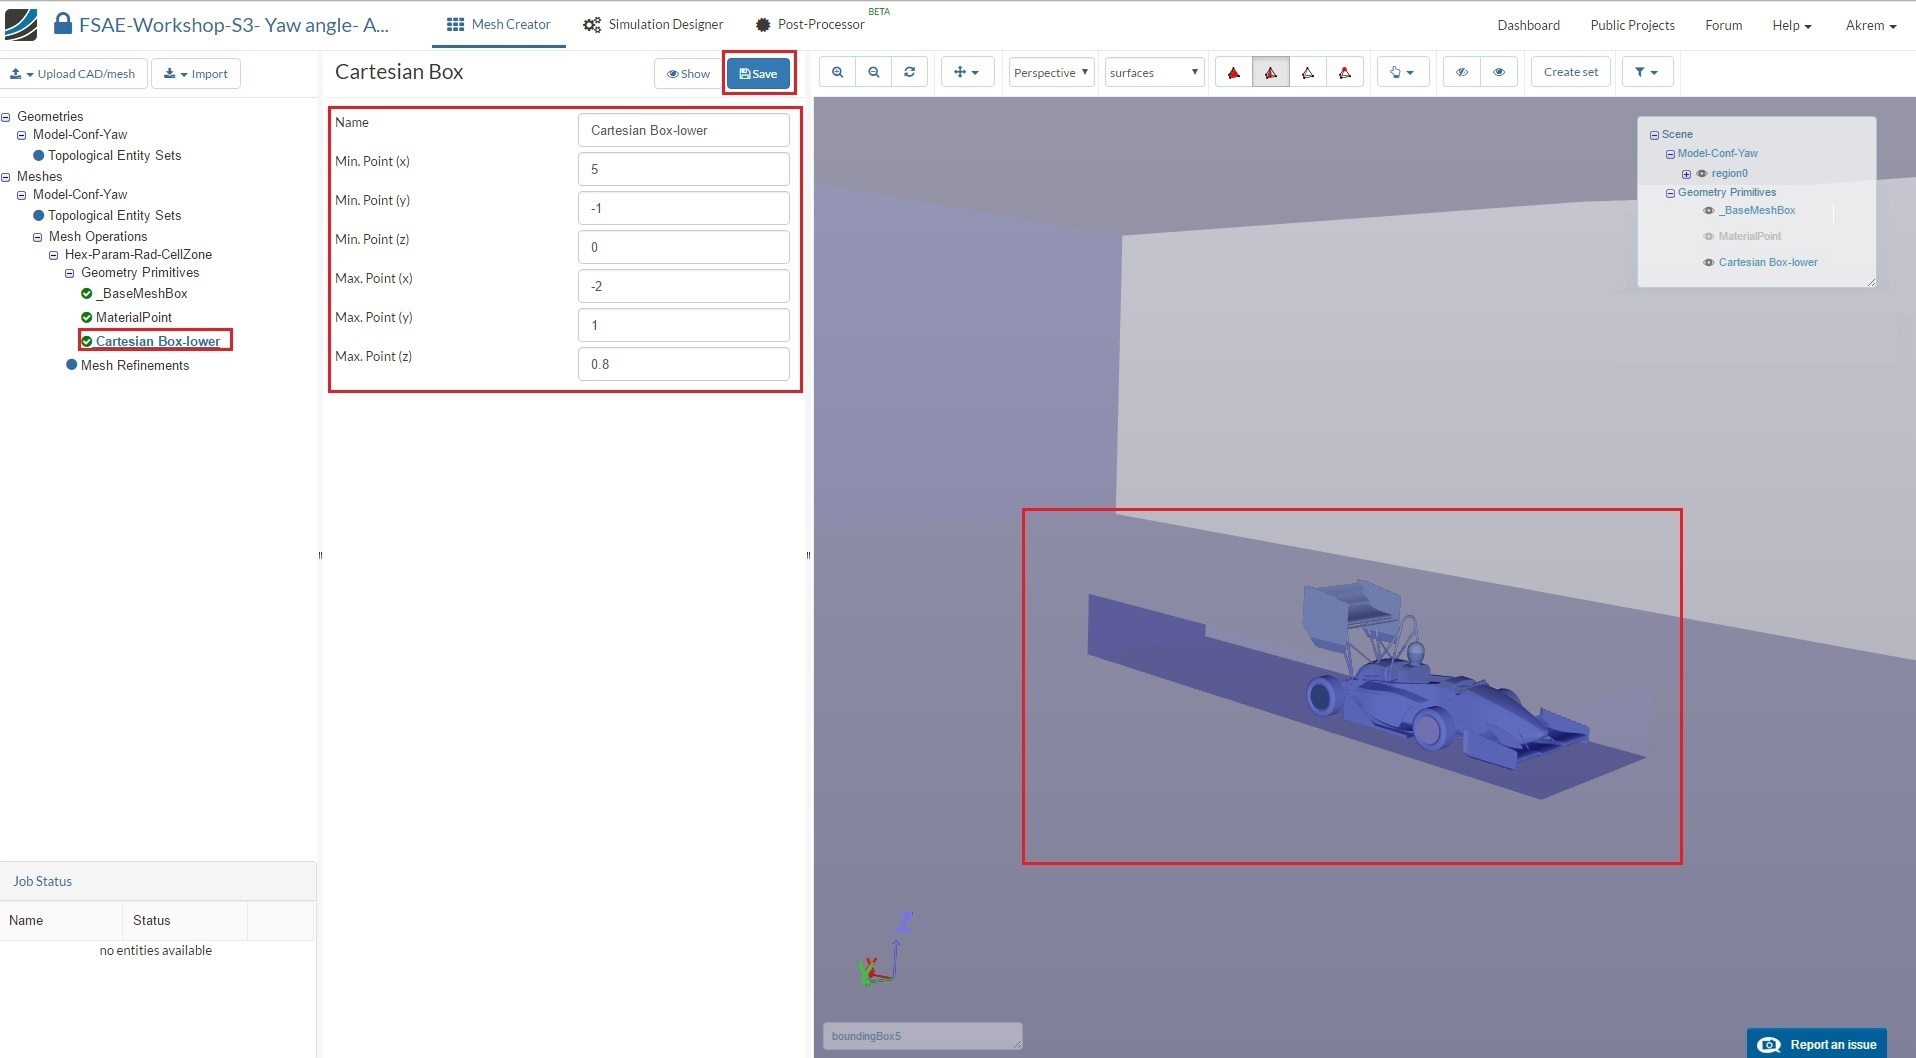The image size is (1916, 1058).
Task: Reset the 3D view with refresh icon
Action: (x=909, y=72)
